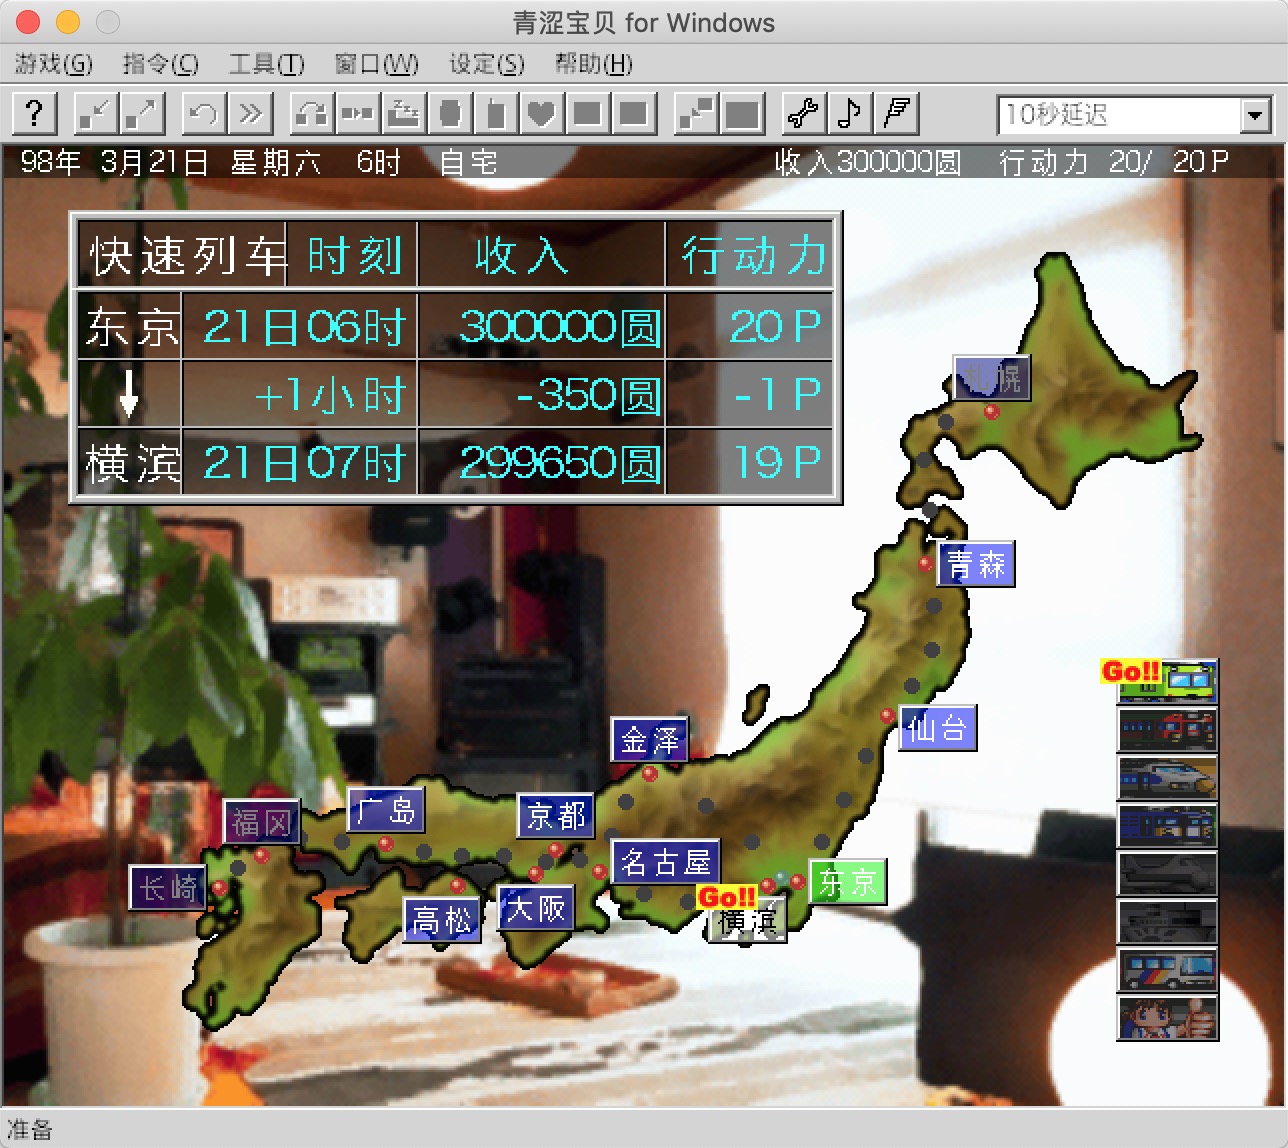1288x1148 pixels.
Task: Select the bullet train Shinkansen transport option
Action: point(1167,777)
